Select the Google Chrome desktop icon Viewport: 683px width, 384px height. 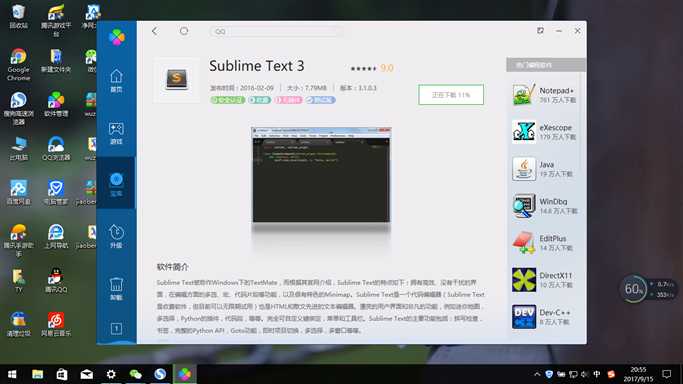pos(18,65)
